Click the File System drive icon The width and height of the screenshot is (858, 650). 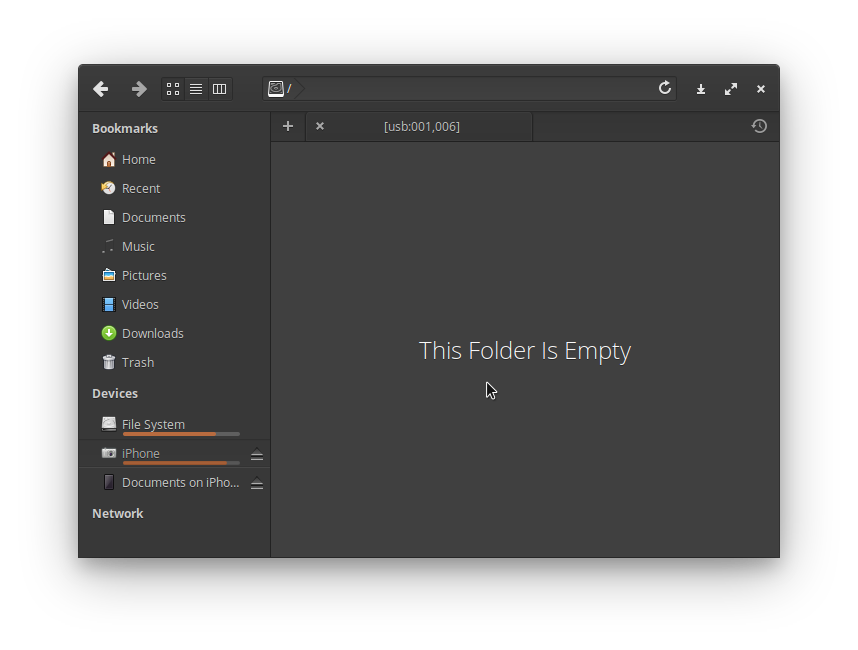click(109, 424)
